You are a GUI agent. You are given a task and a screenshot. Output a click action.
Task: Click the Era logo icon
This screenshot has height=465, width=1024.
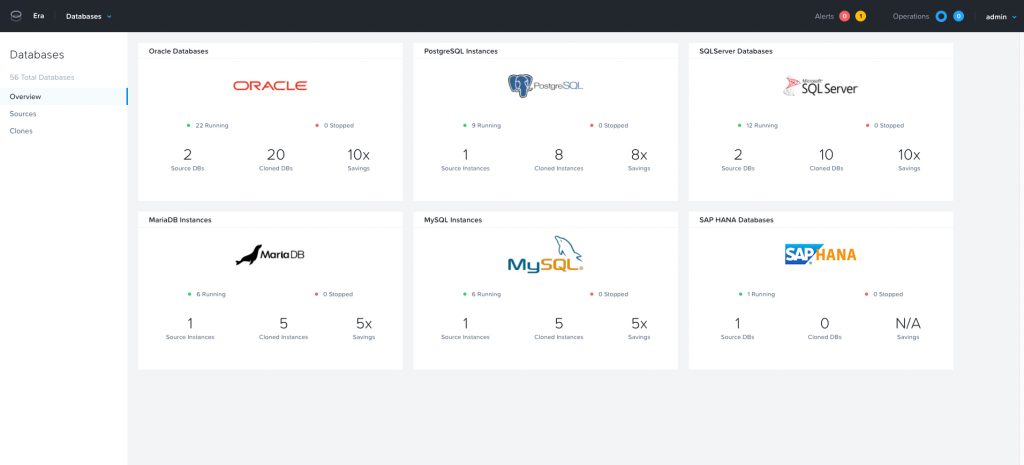pyautogui.click(x=16, y=16)
